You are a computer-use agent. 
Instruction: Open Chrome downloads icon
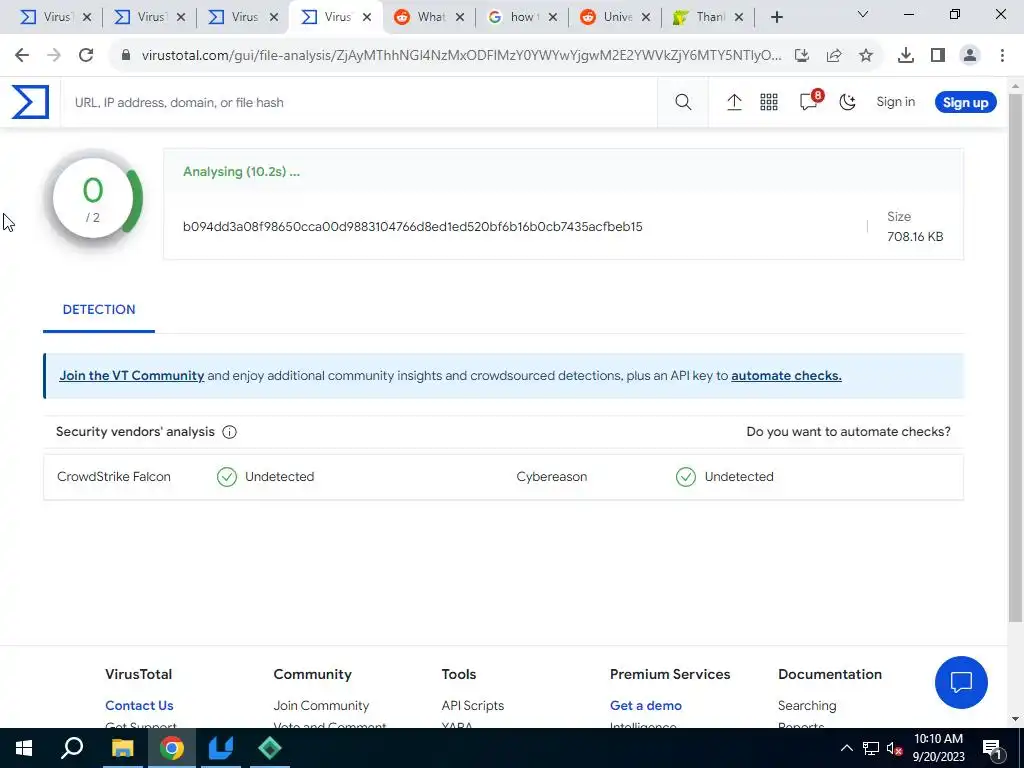pyautogui.click(x=906, y=56)
